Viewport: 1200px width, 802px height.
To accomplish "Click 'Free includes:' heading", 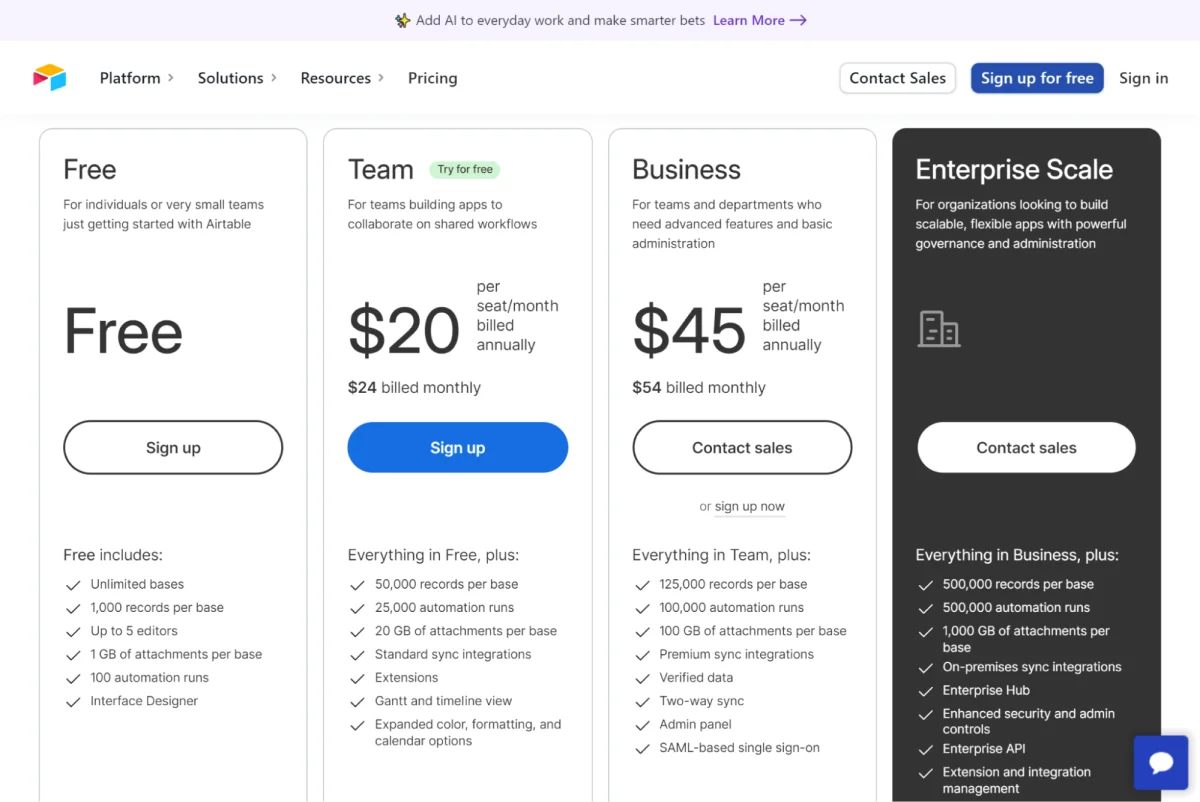I will pyautogui.click(x=113, y=555).
